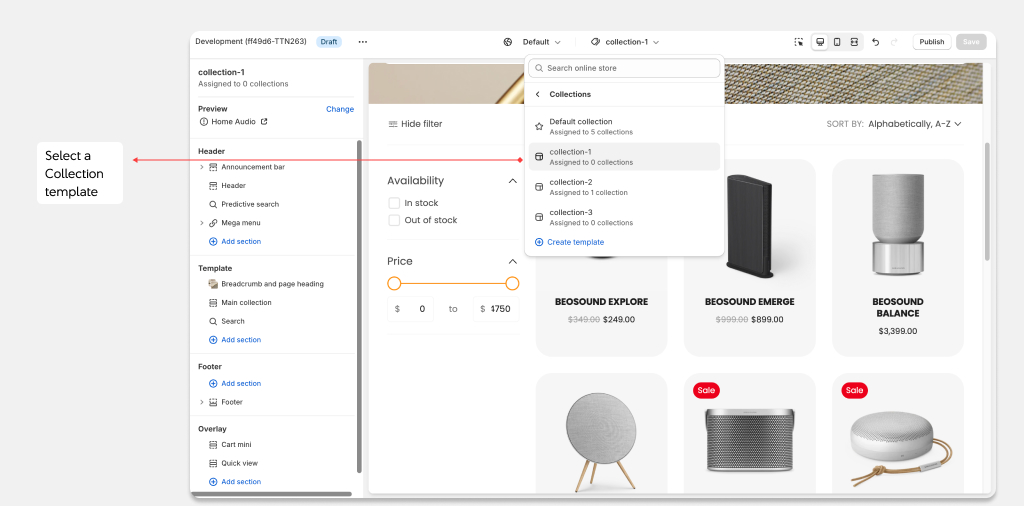Switch to mobile preview icon

(x=837, y=42)
